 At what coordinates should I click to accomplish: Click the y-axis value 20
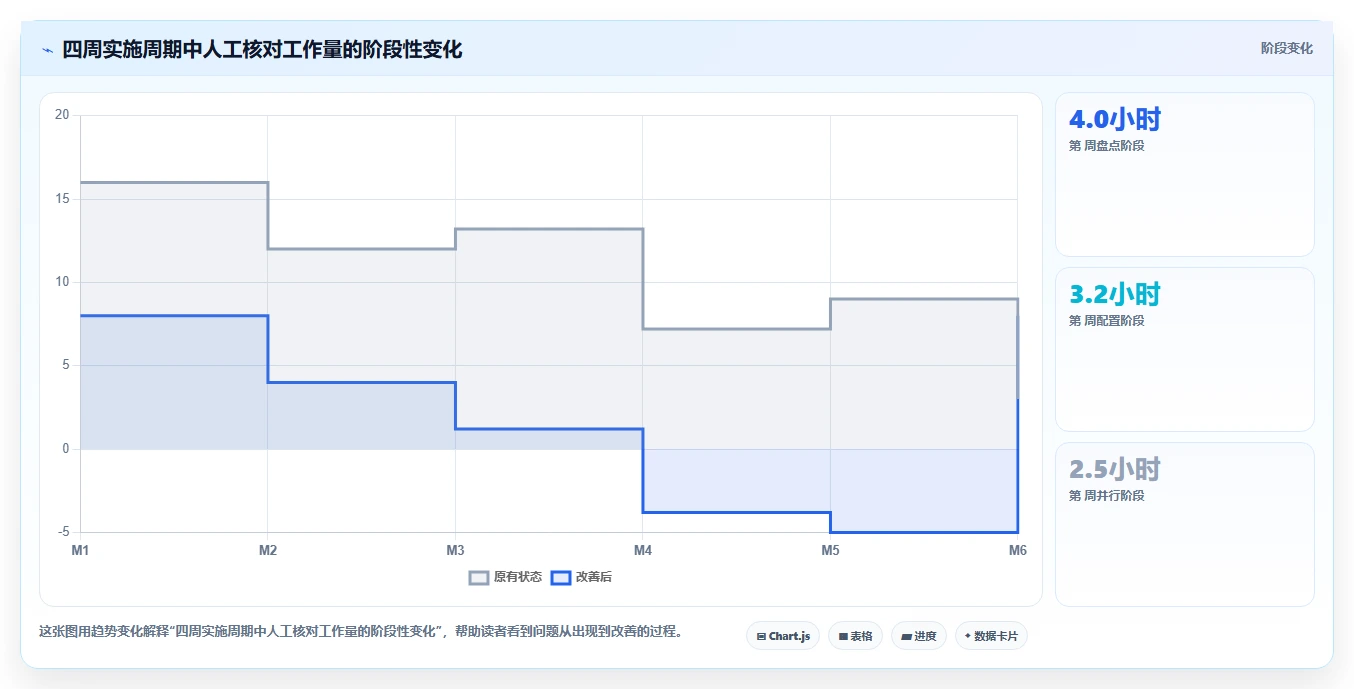(x=62, y=115)
